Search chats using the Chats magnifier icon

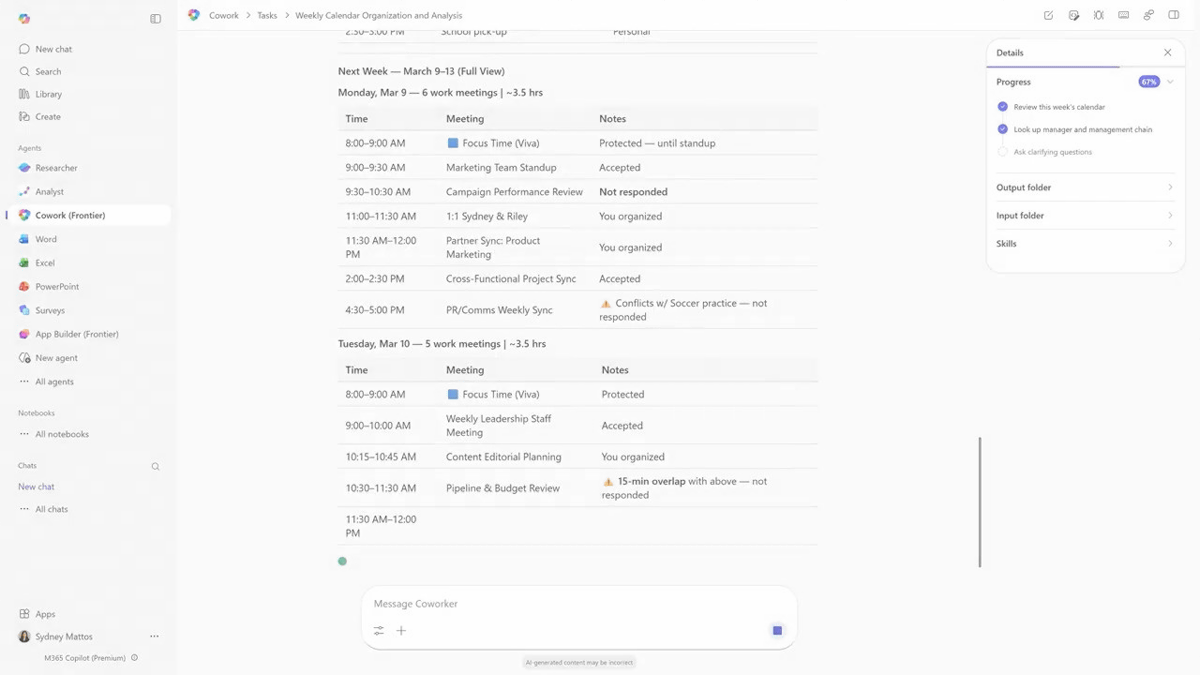[x=155, y=466]
